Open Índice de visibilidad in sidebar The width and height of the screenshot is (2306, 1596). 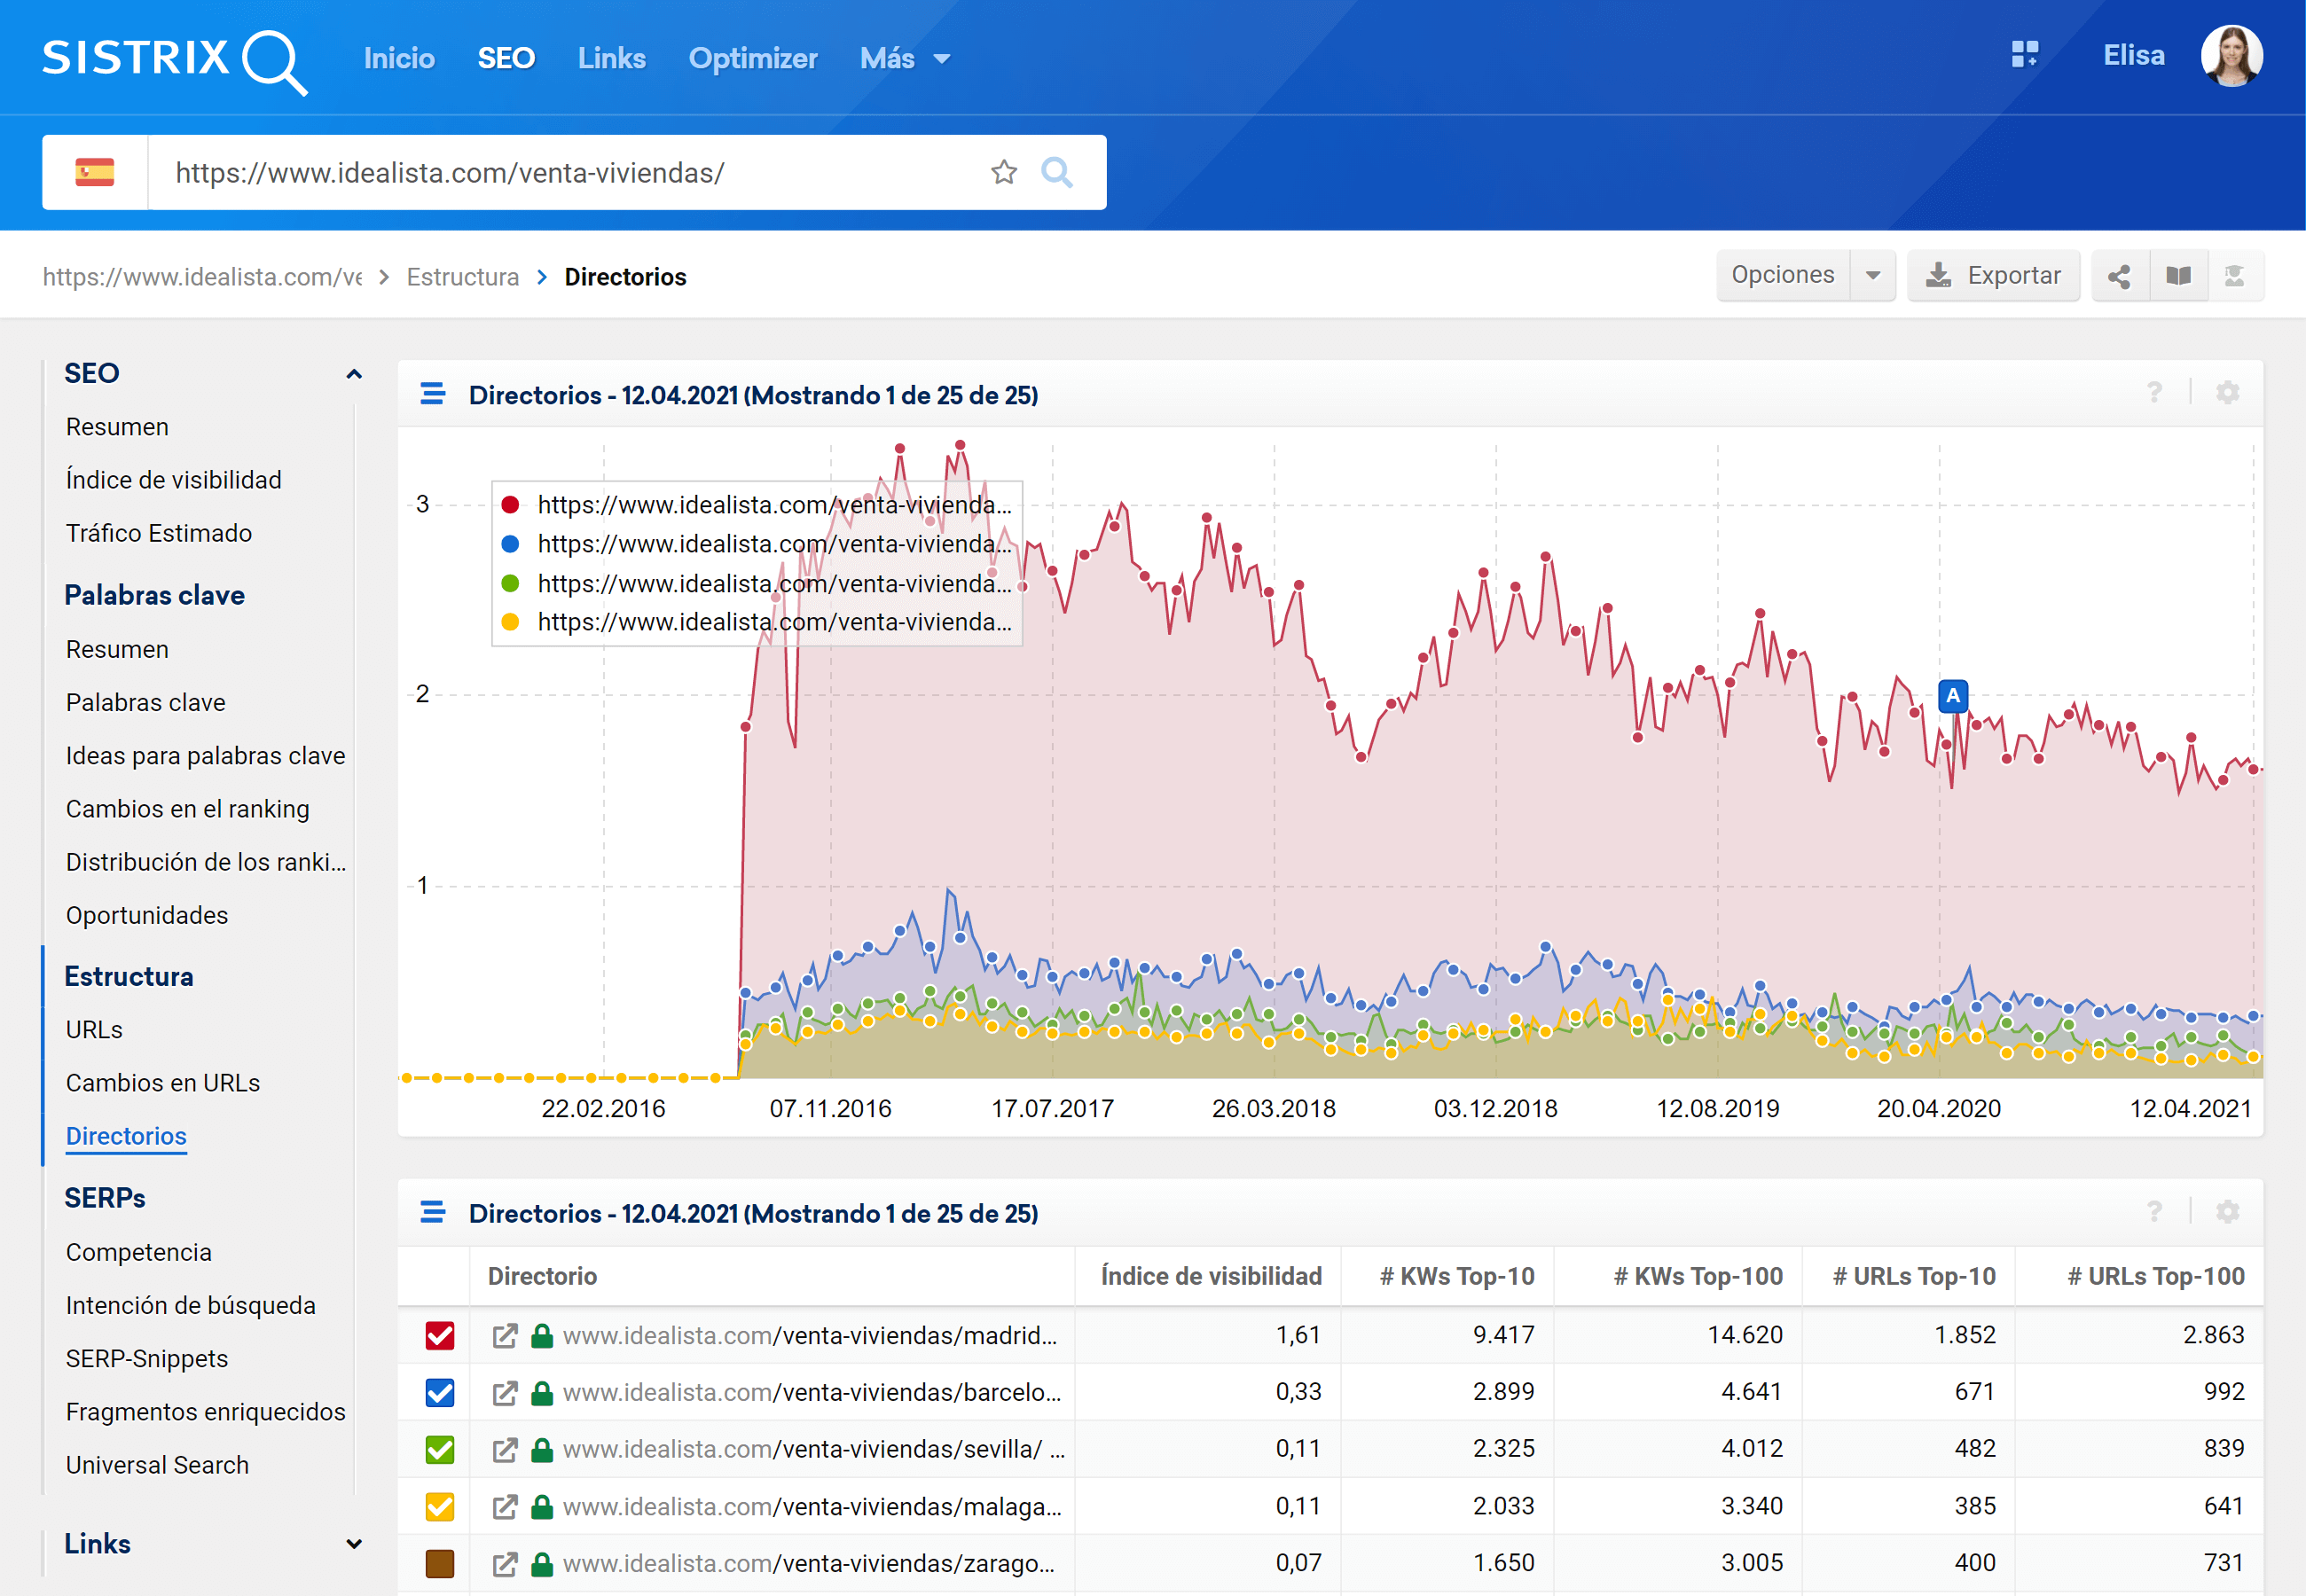[x=173, y=480]
